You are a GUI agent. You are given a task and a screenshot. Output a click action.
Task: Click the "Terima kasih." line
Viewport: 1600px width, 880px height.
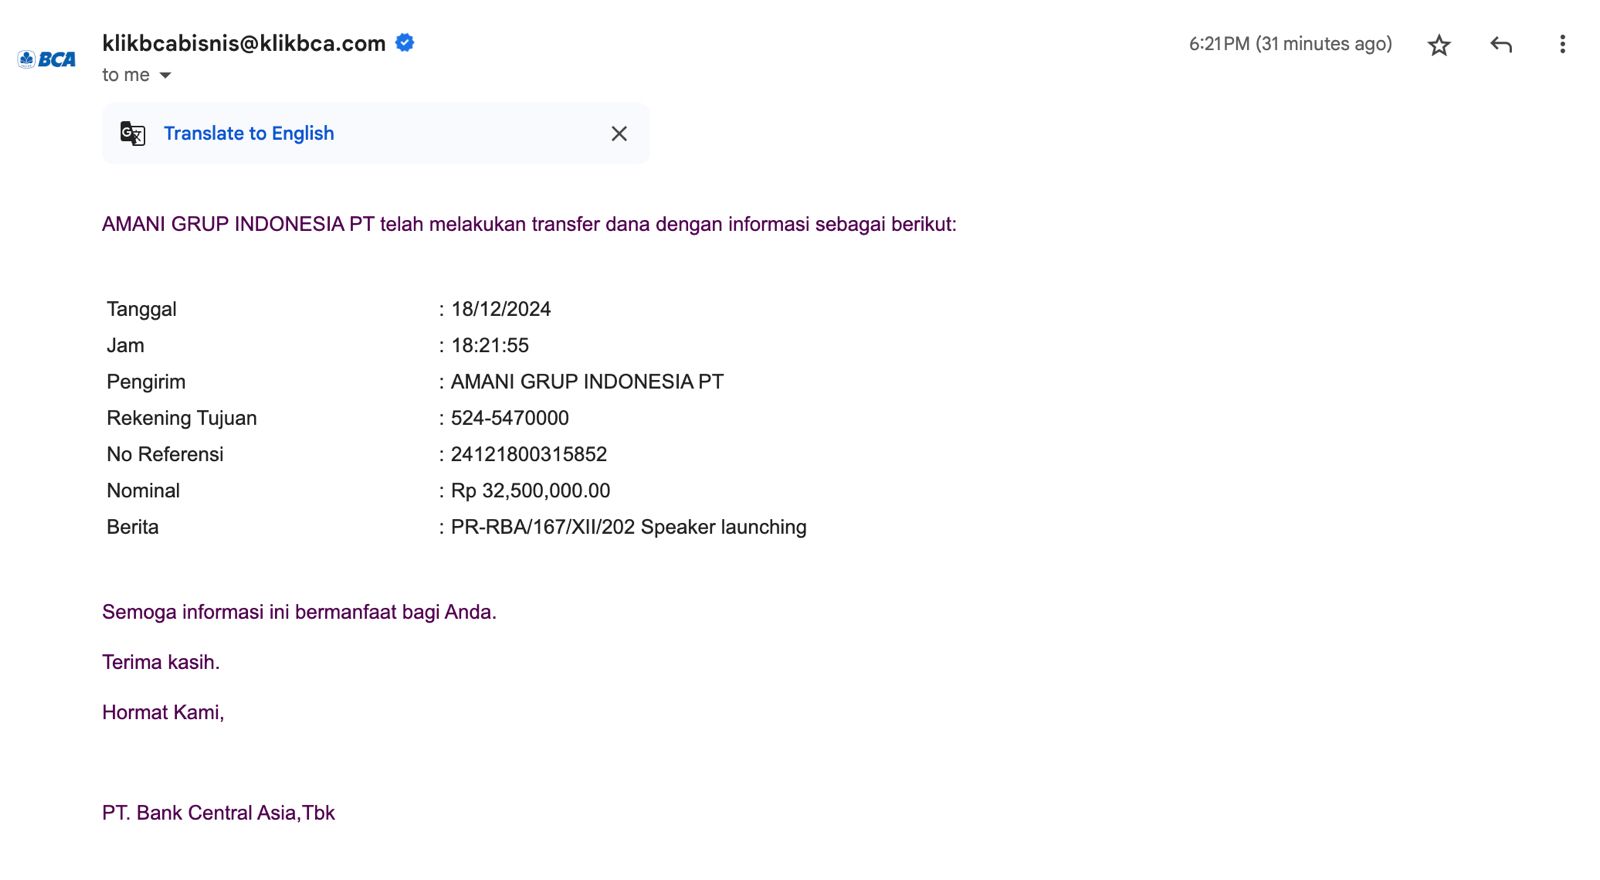(161, 662)
